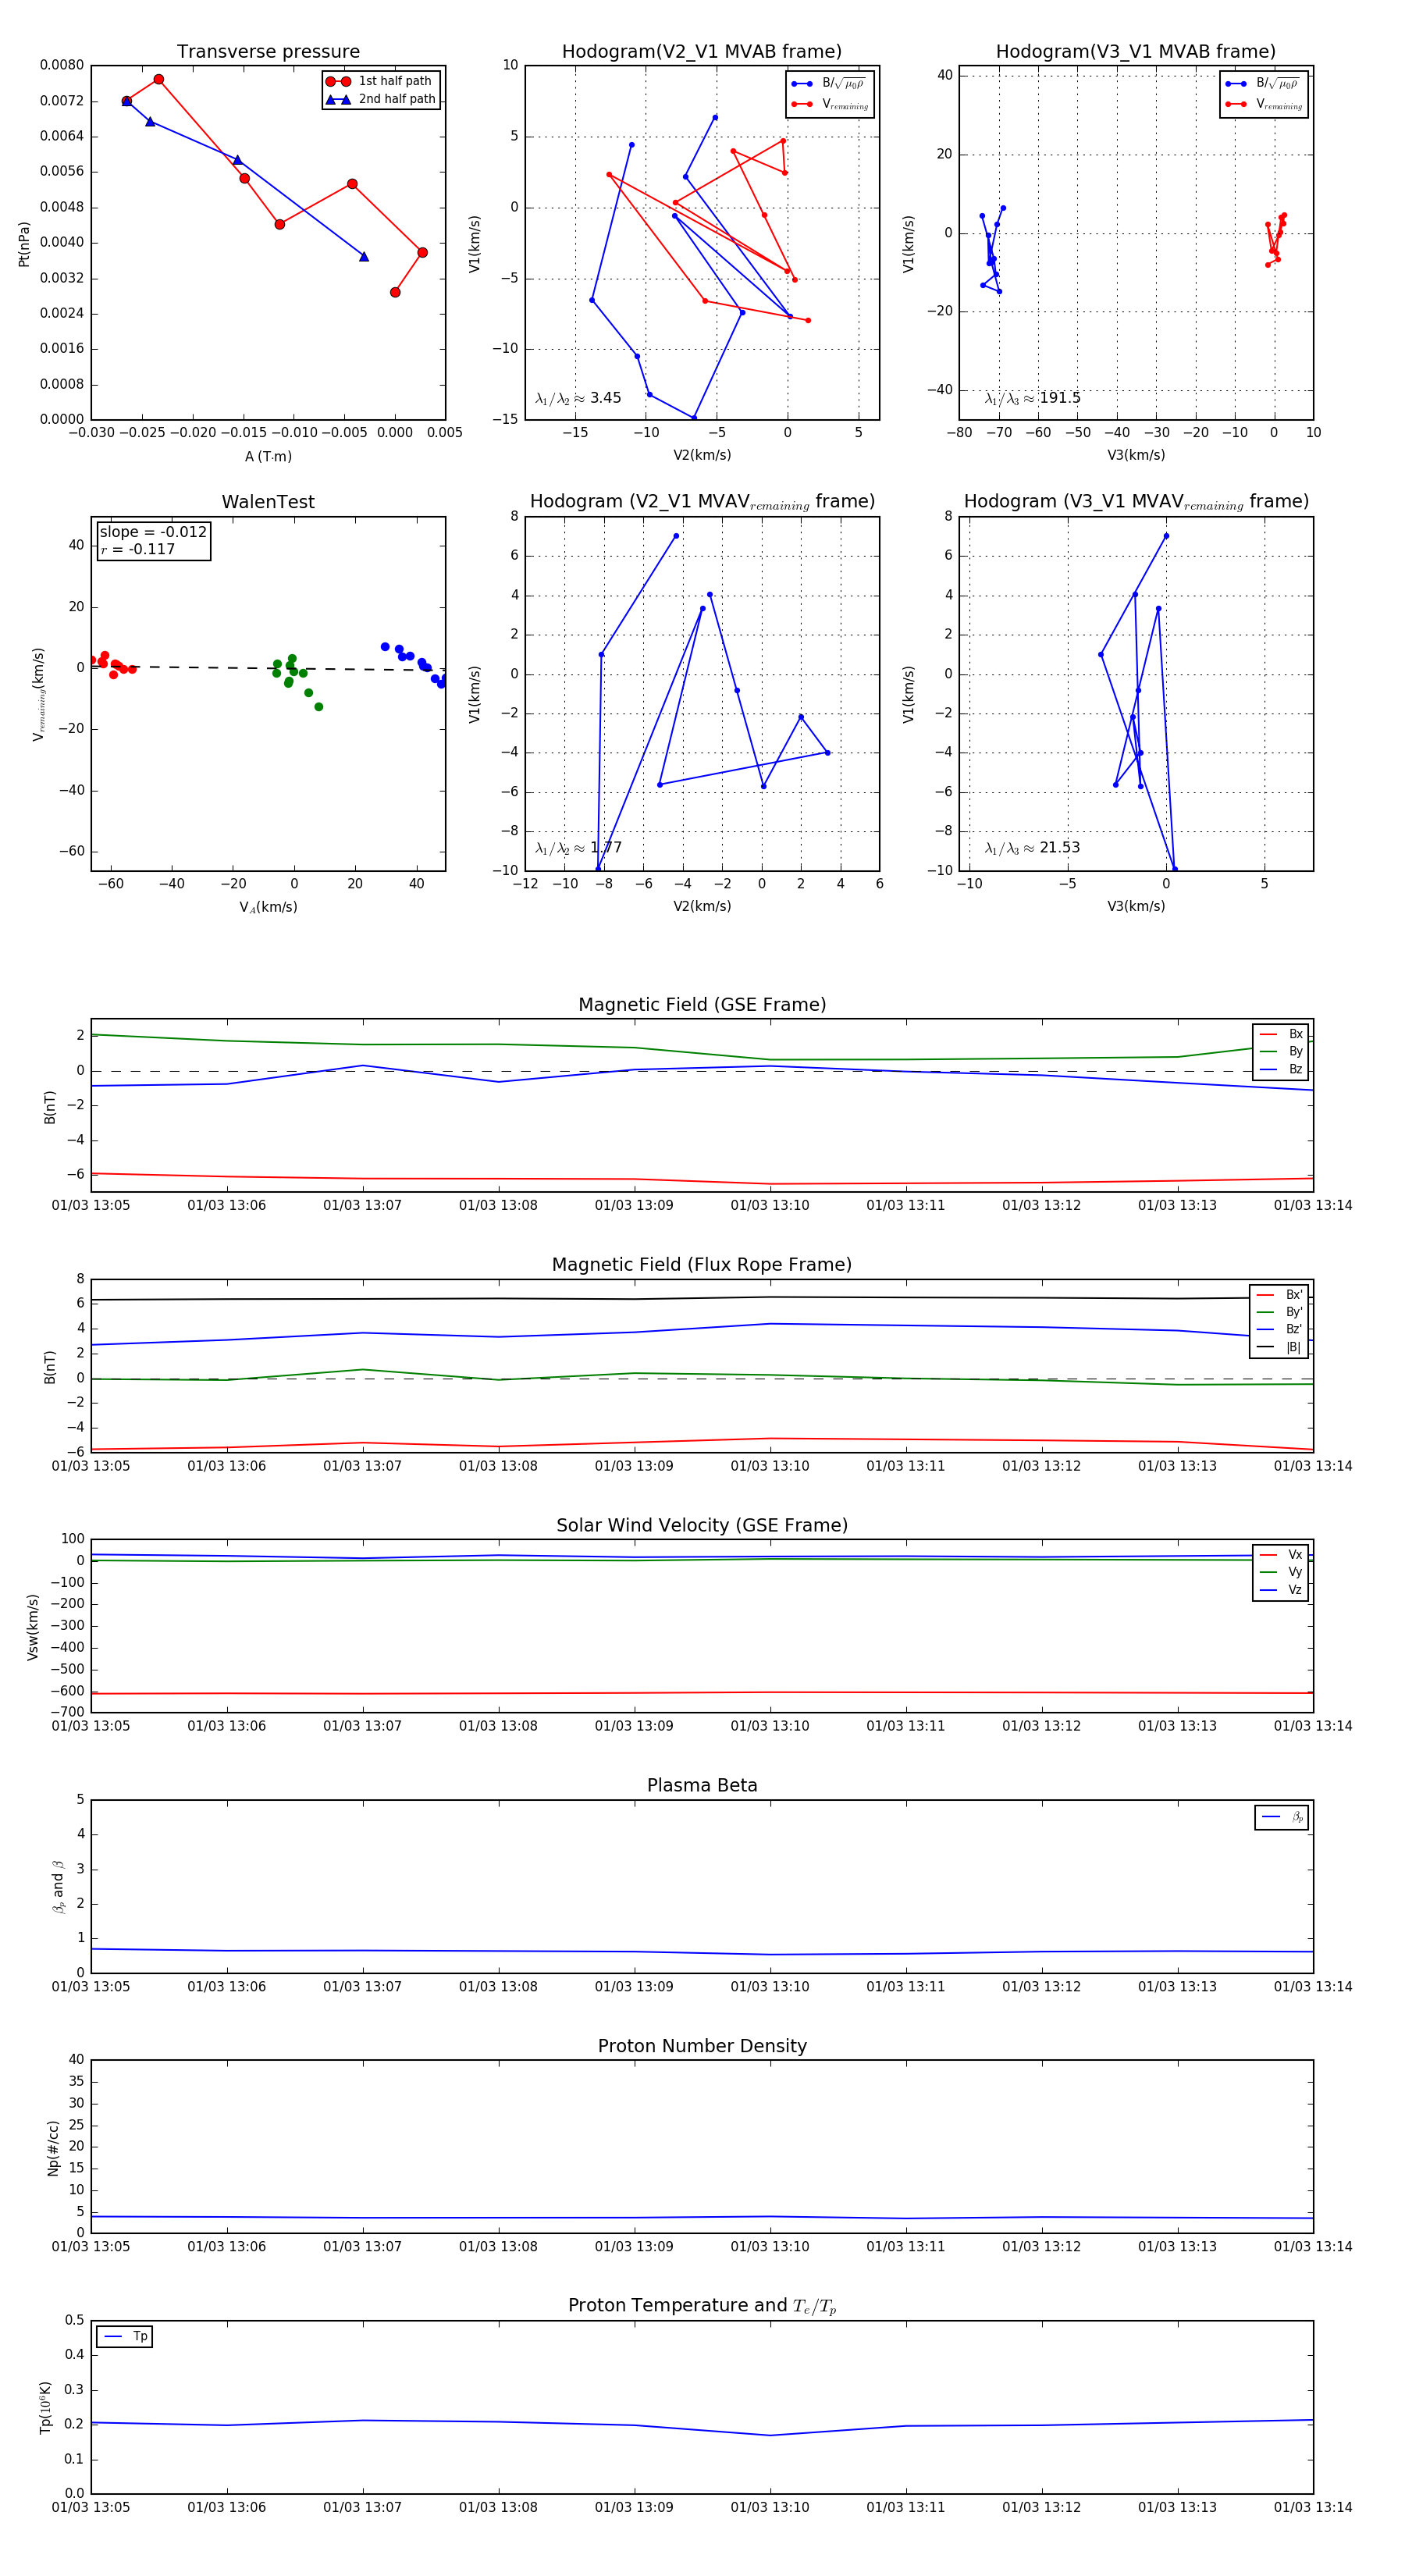Click the 'Proton Number Density' title
Viewport: 1405px width, 2576px height.
coord(702,2046)
